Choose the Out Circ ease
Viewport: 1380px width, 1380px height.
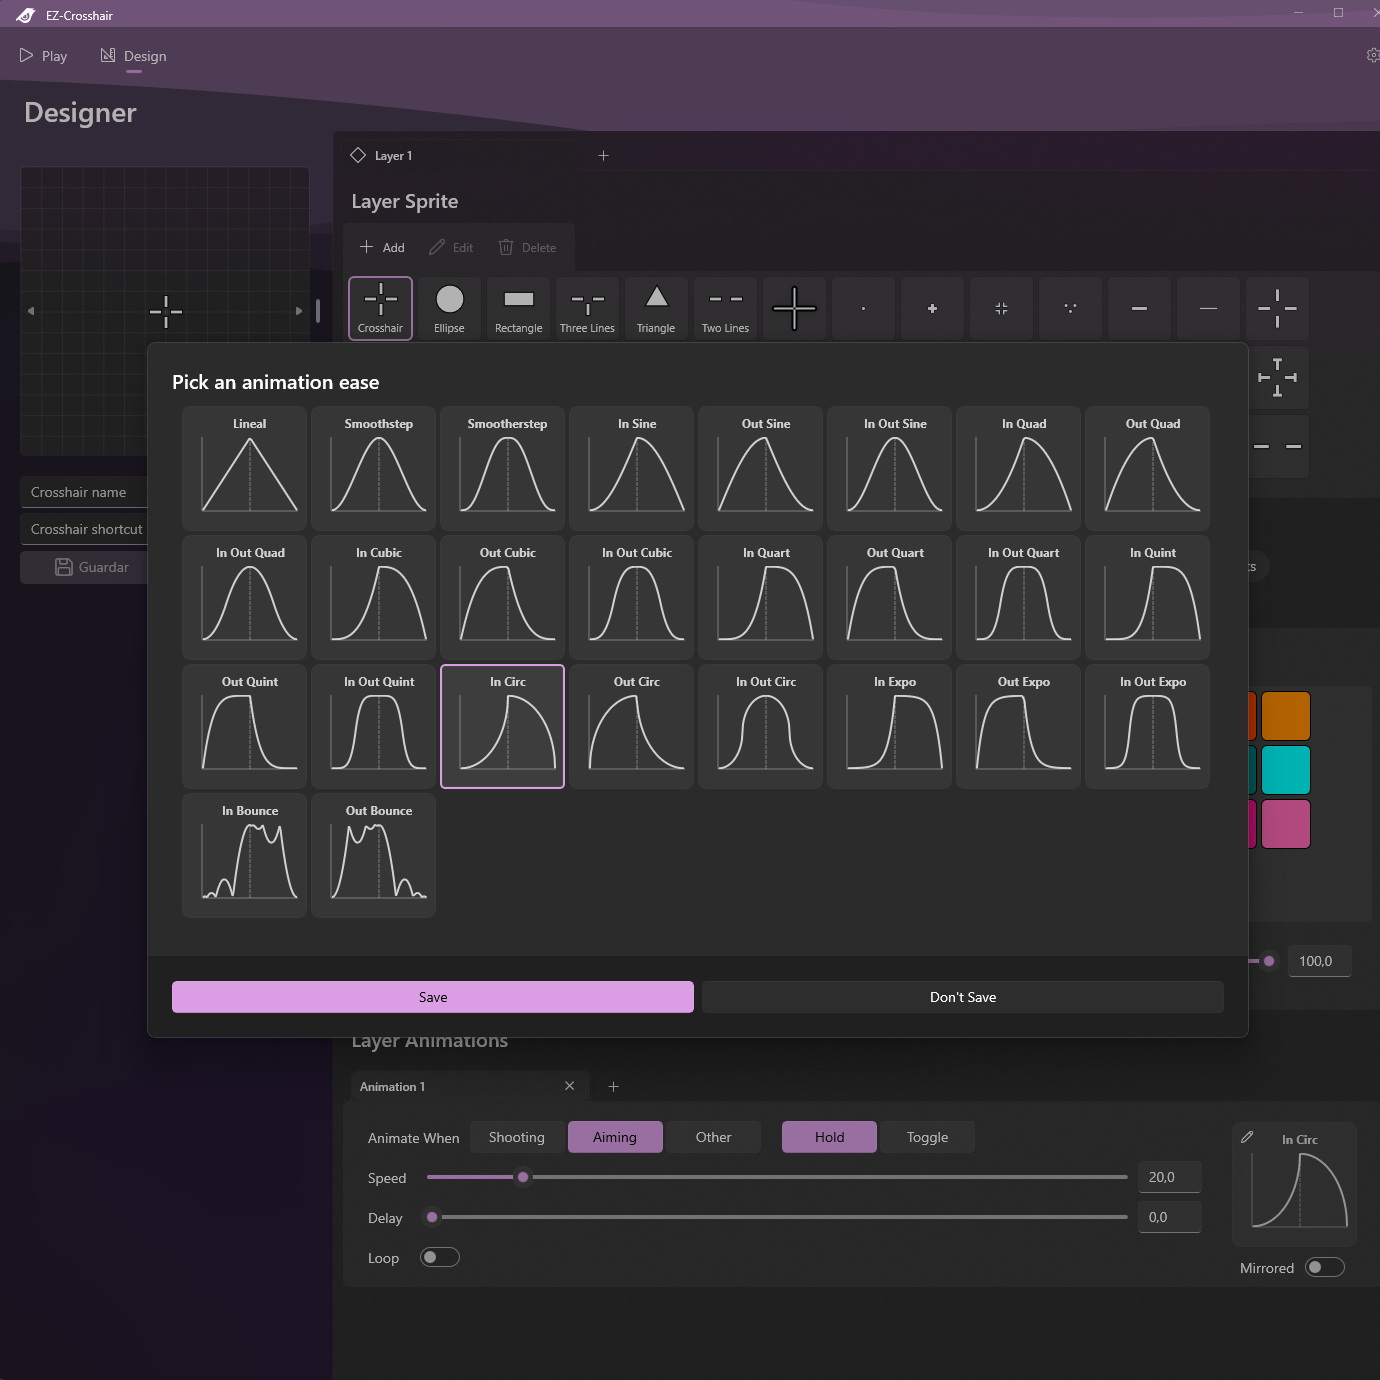coord(631,726)
